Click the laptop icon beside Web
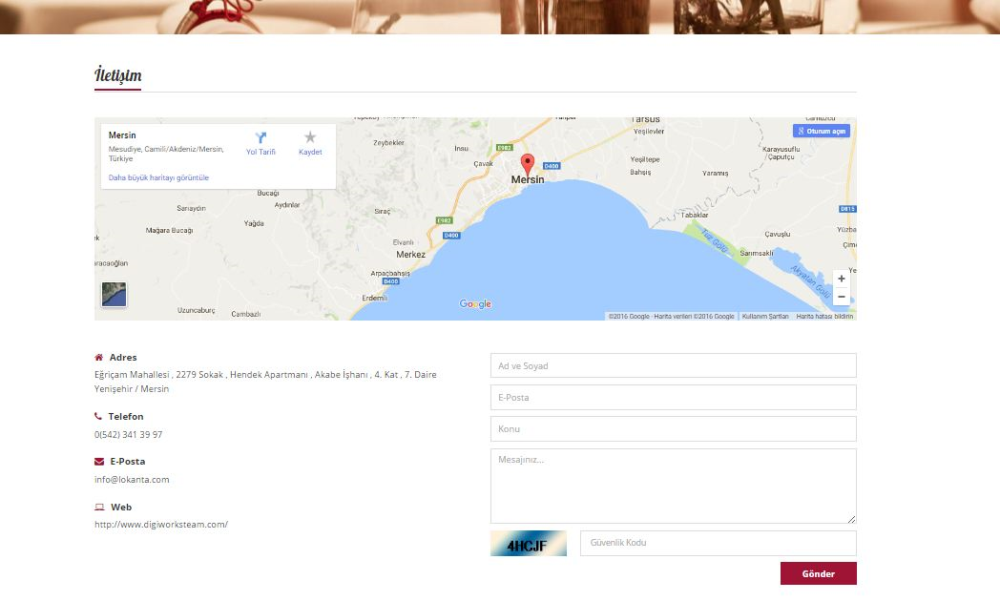Viewport: 1000px width, 601px height. (x=99, y=507)
